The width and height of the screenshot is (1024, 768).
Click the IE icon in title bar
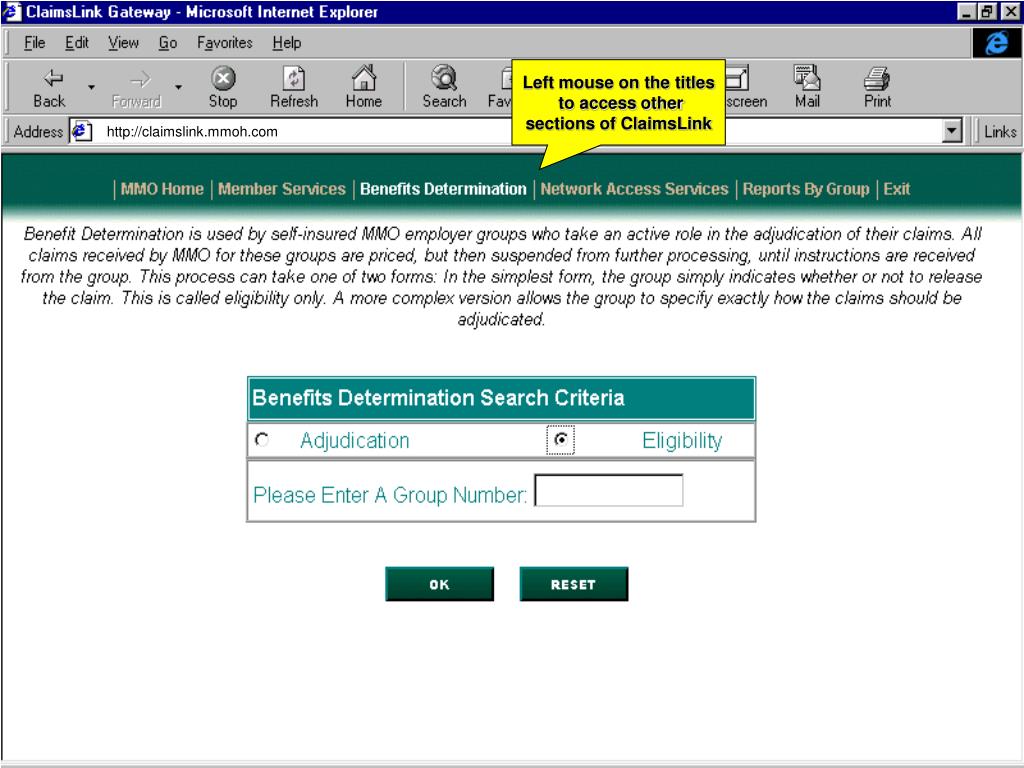(x=12, y=12)
